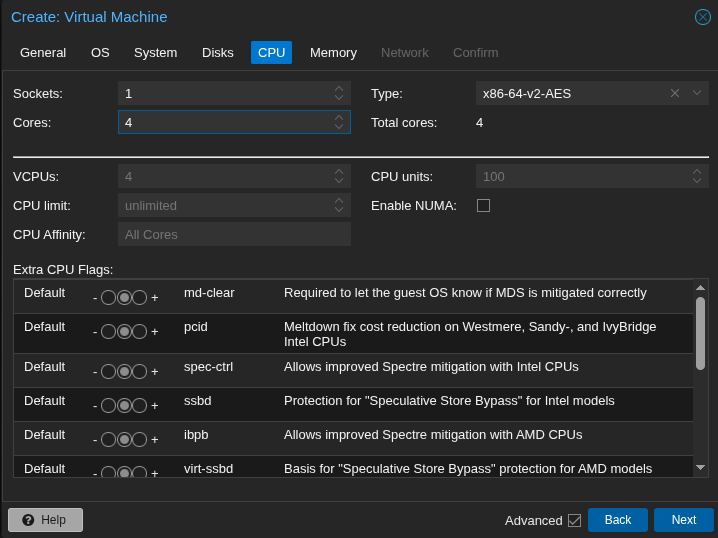Screen dimensions: 718x538
Task: Clear the CPU Type field with X icon
Action: point(674,93)
